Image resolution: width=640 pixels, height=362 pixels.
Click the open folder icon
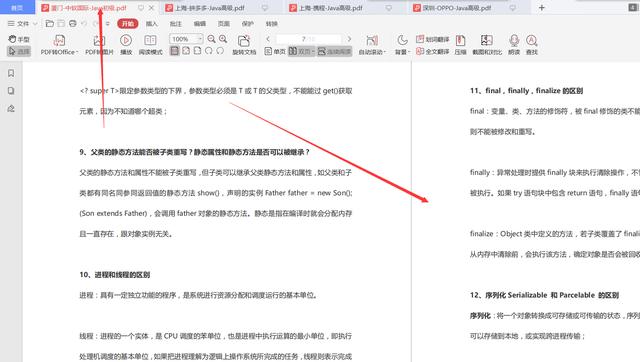tap(50, 24)
